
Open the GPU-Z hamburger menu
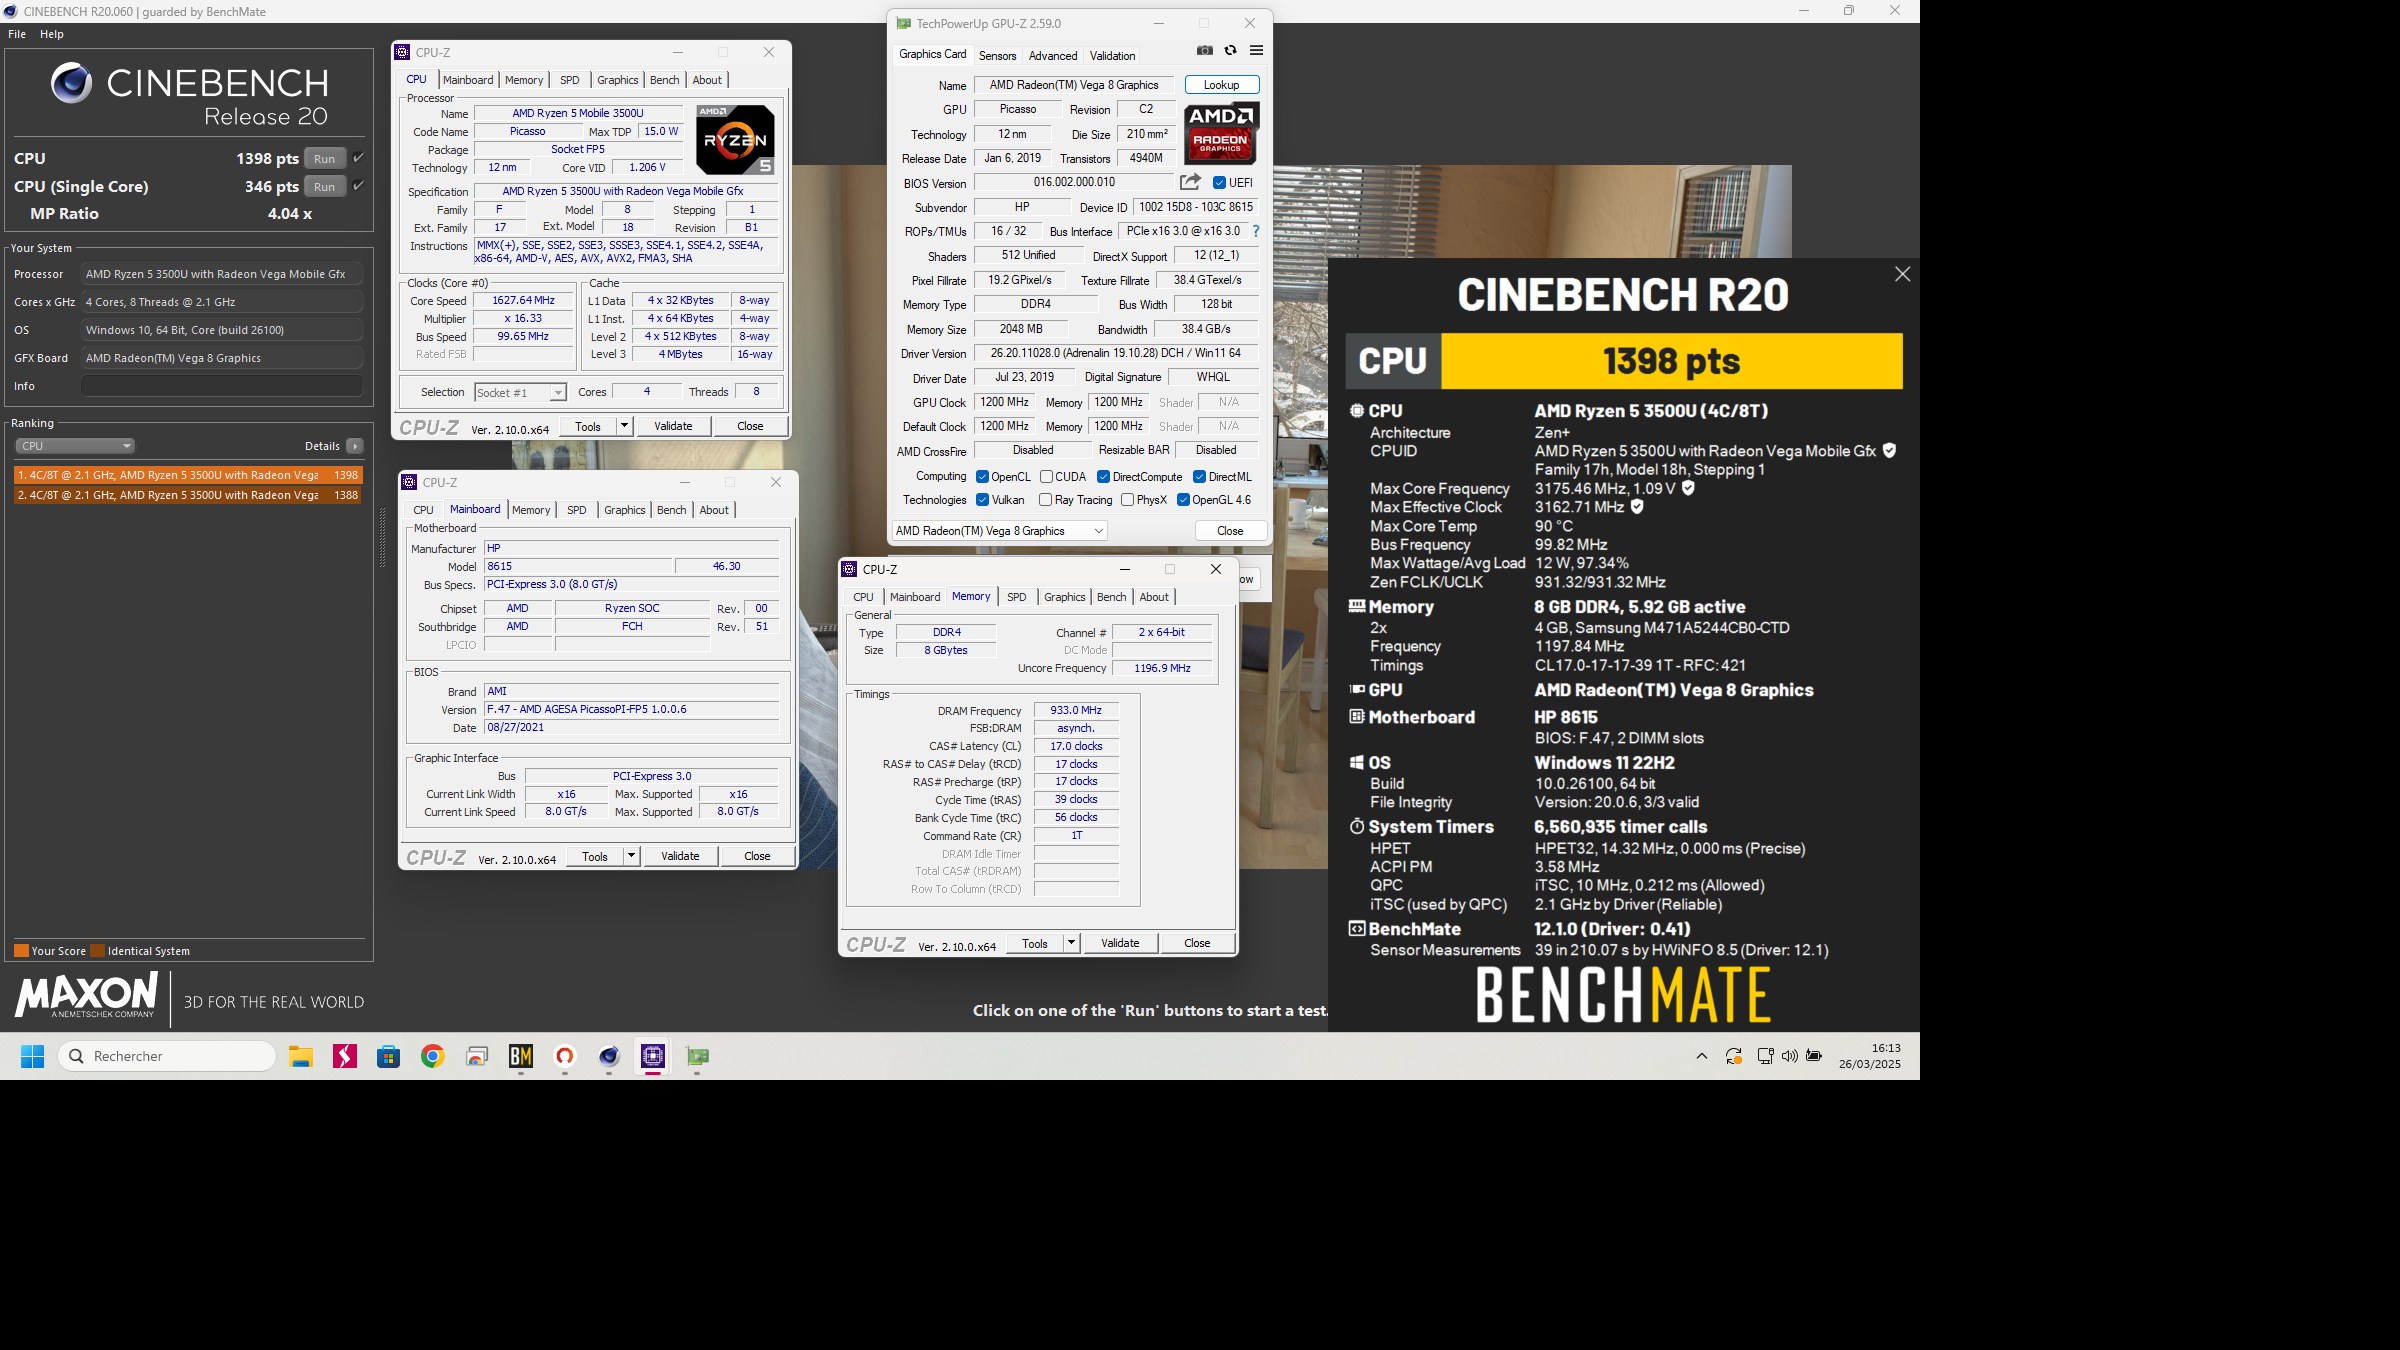[x=1256, y=51]
